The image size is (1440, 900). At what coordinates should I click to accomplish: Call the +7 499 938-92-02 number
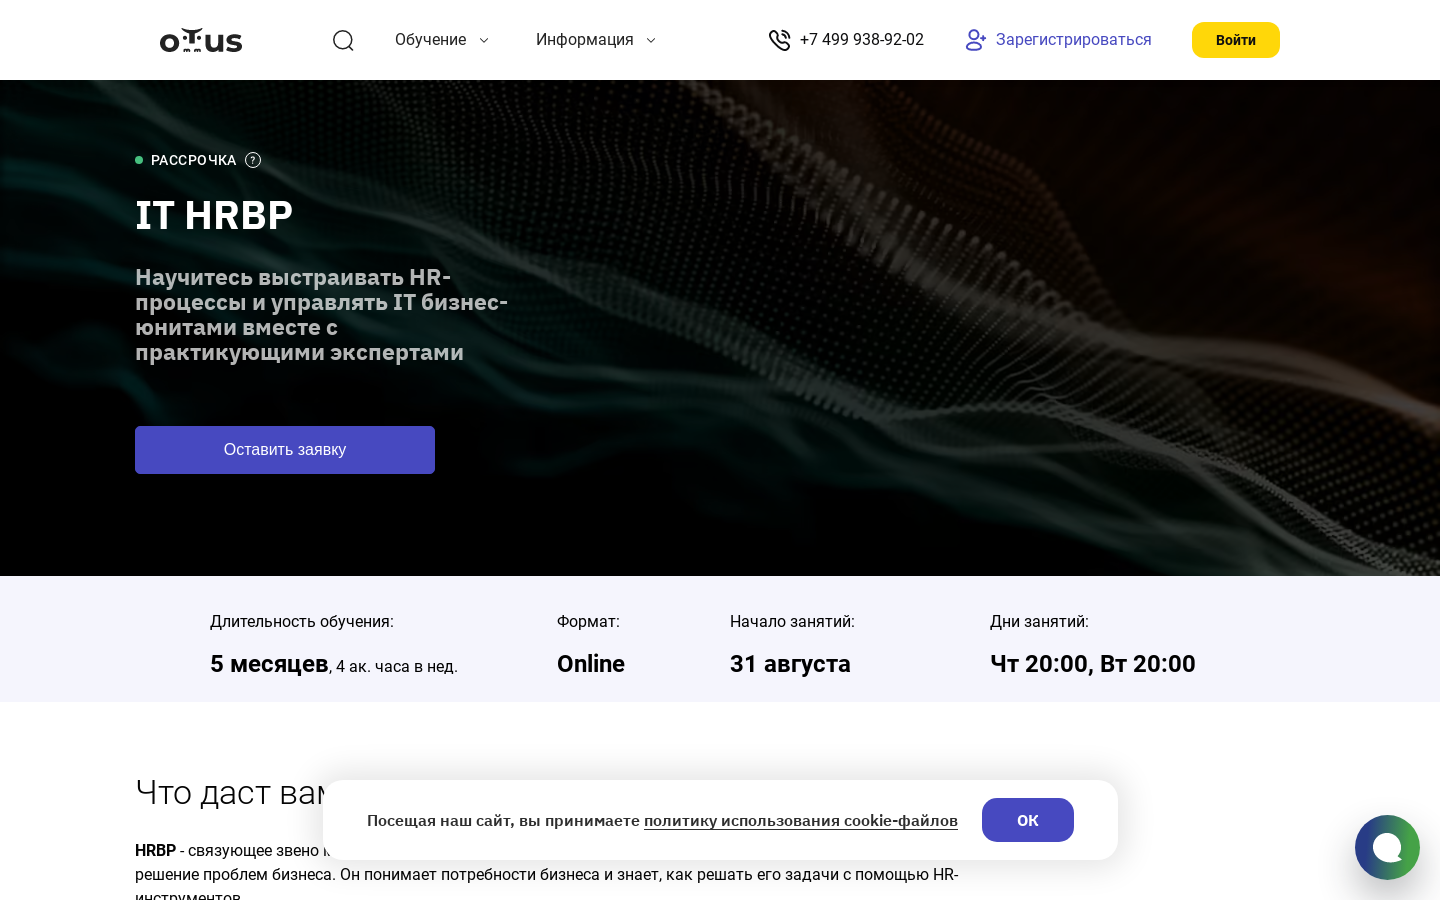pyautogui.click(x=862, y=40)
